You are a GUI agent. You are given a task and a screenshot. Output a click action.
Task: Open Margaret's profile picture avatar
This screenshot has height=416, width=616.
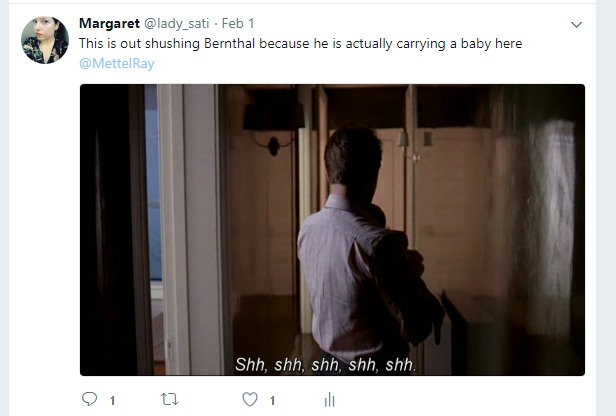tap(45, 40)
